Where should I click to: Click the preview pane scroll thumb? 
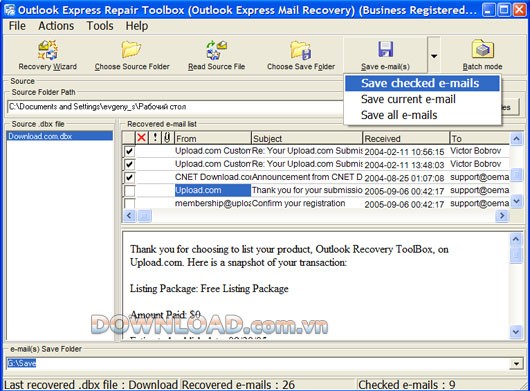click(x=516, y=255)
